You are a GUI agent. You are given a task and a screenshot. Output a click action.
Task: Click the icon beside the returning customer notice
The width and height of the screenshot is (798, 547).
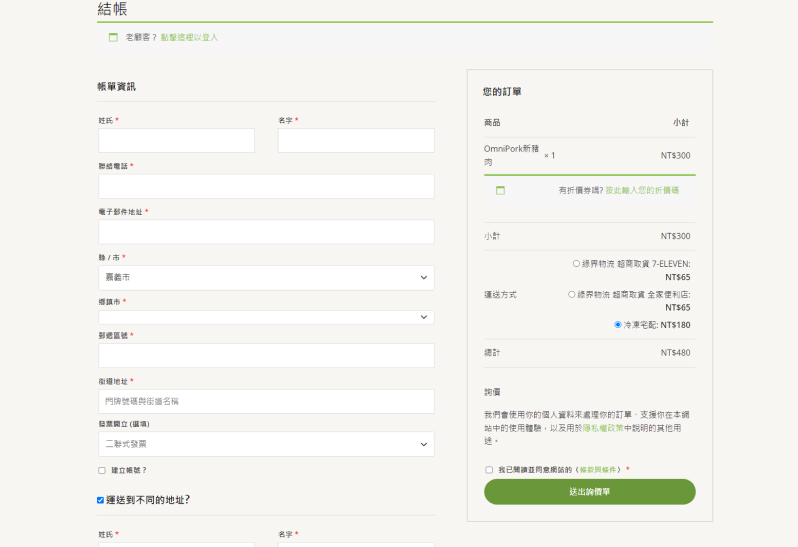click(113, 37)
